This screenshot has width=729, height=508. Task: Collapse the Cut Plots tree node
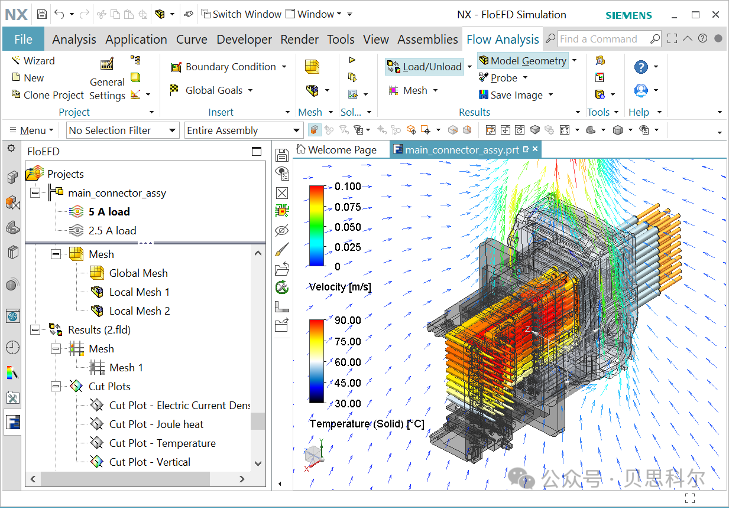tap(56, 386)
